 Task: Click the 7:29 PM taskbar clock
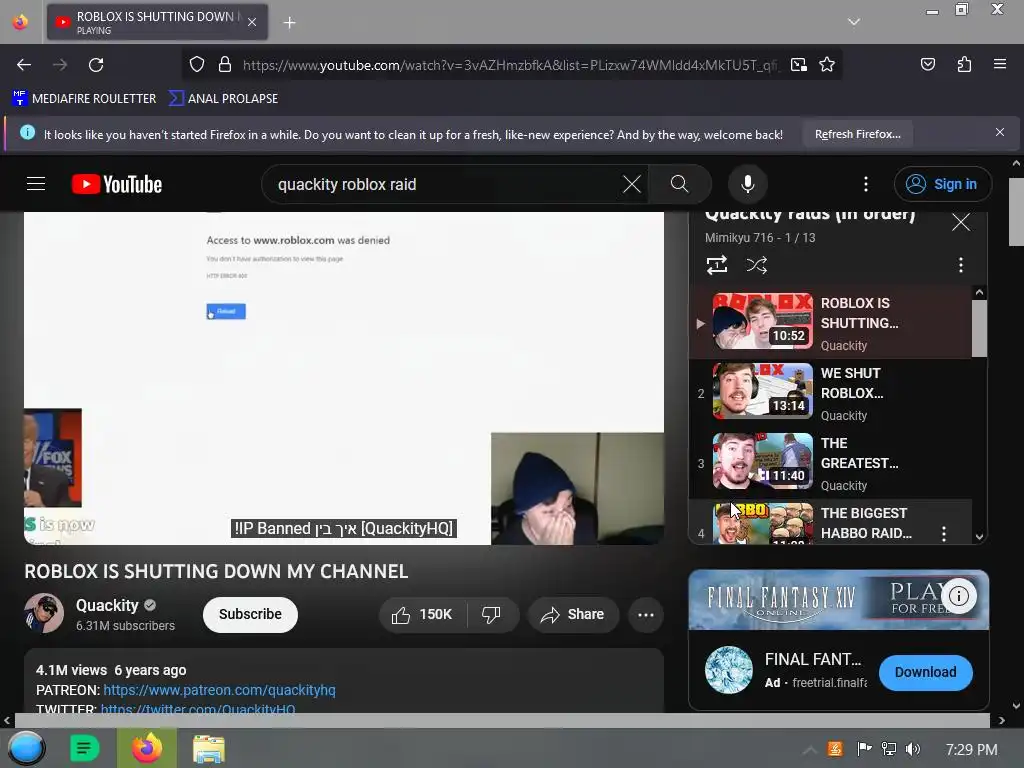(x=971, y=749)
